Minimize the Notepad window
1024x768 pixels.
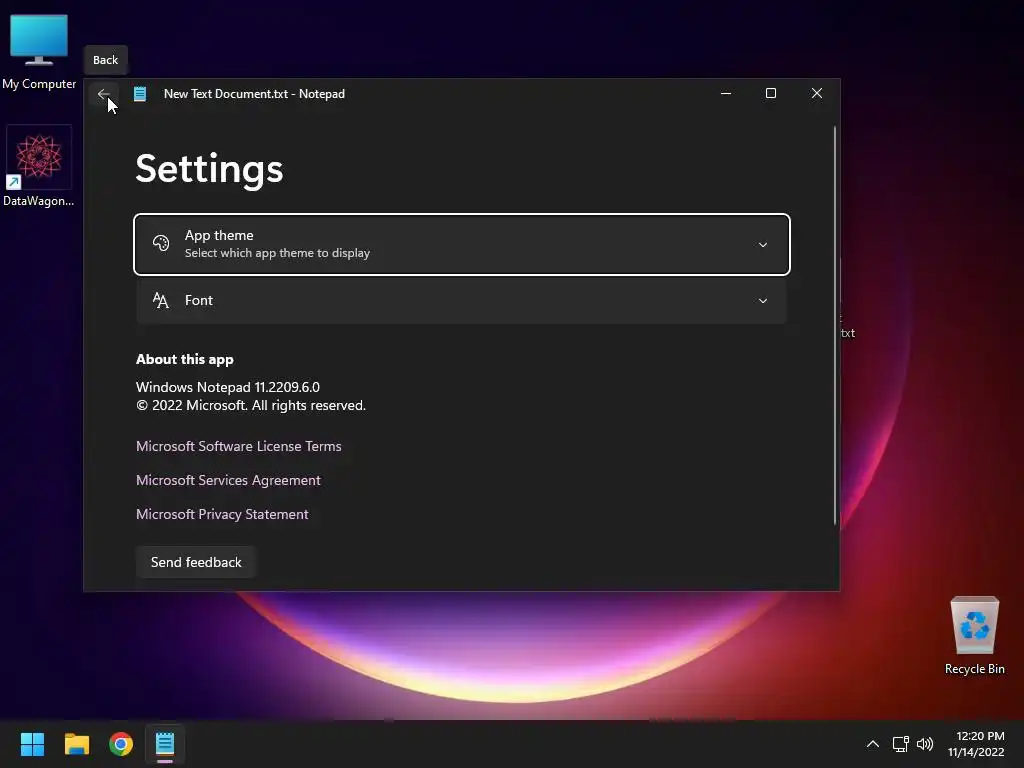[x=726, y=93]
